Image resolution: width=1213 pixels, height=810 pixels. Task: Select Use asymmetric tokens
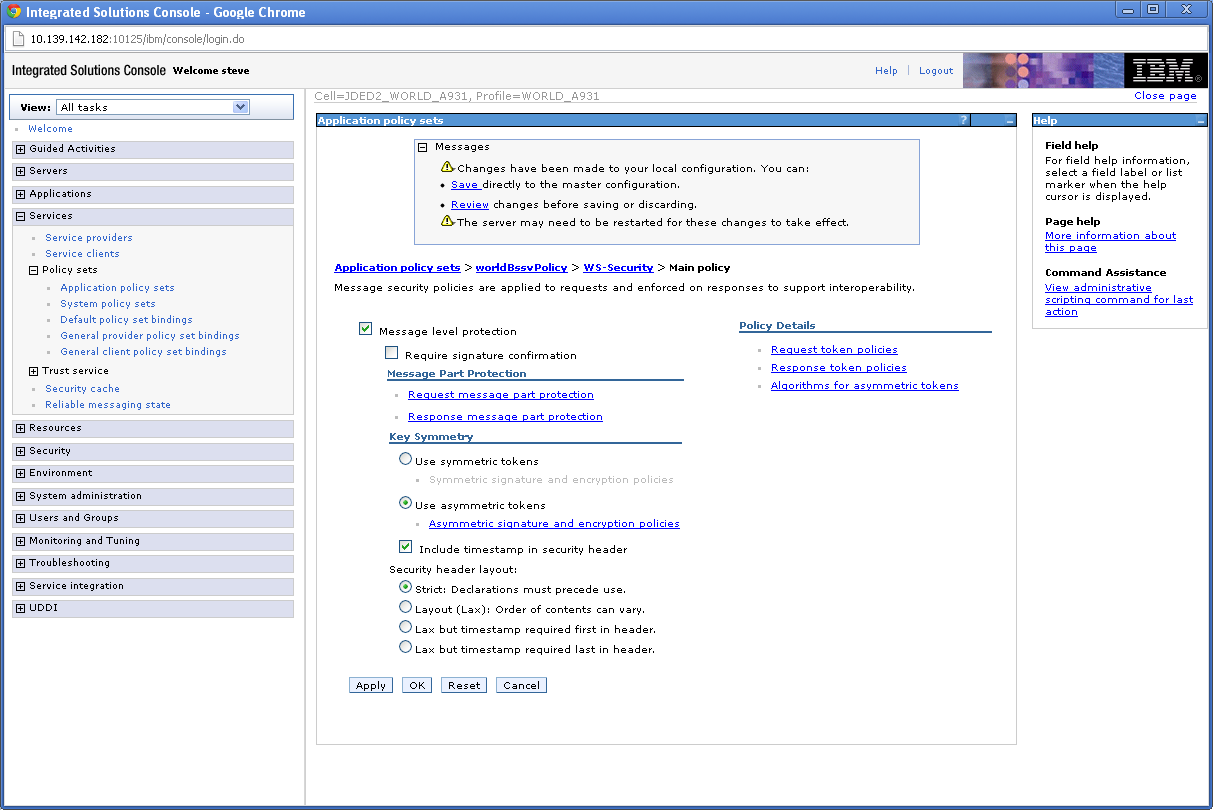click(x=405, y=503)
